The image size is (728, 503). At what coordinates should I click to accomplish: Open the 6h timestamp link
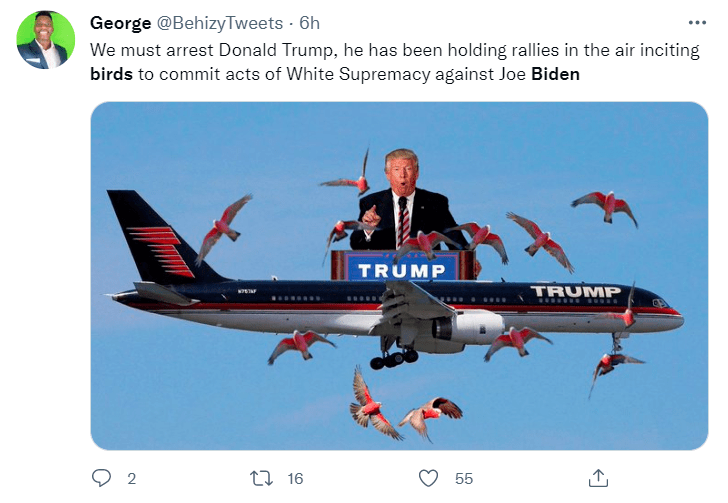pos(309,23)
